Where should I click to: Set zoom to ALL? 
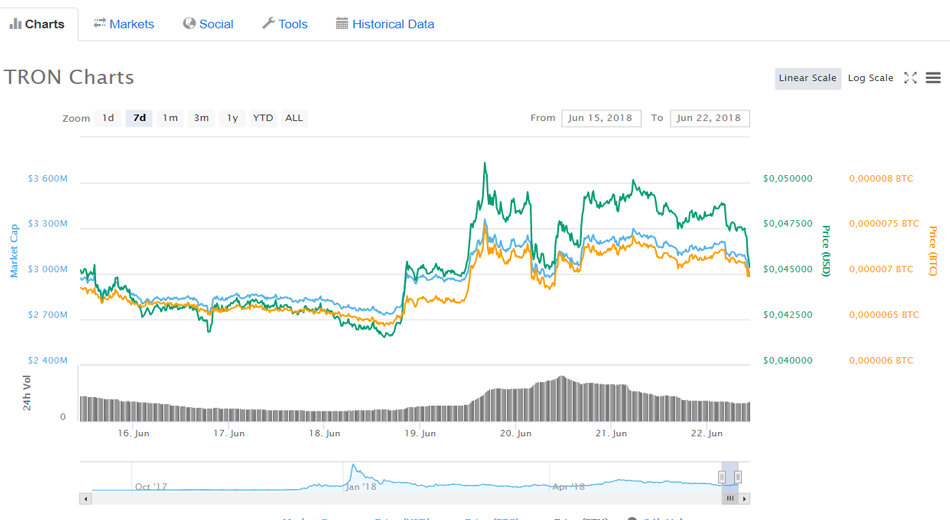(294, 118)
